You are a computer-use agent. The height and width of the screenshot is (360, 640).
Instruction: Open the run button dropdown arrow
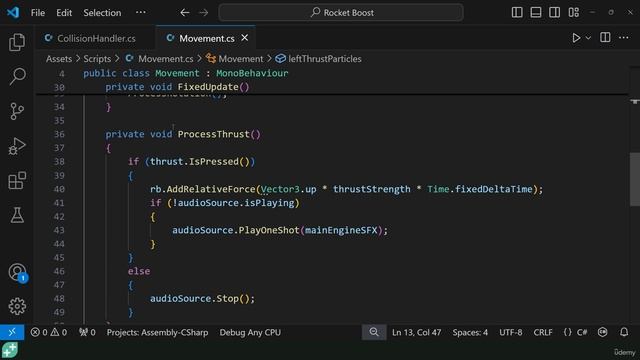[x=588, y=38]
